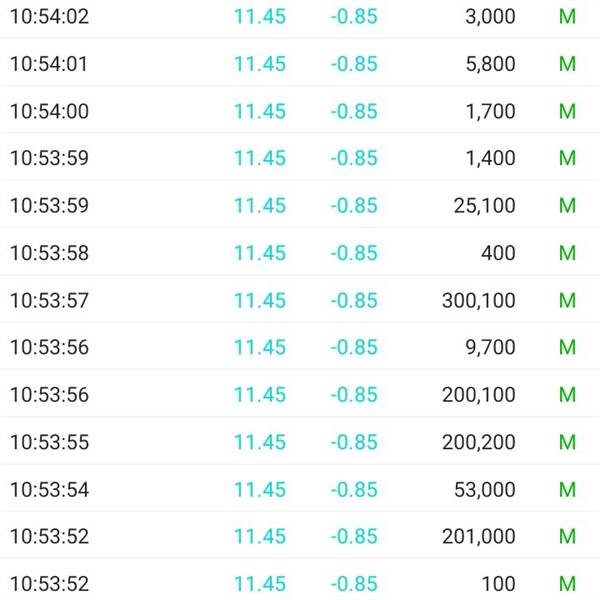Screen dimensions: 600x600
Task: Click the 201,000 volume entry
Action: [478, 536]
